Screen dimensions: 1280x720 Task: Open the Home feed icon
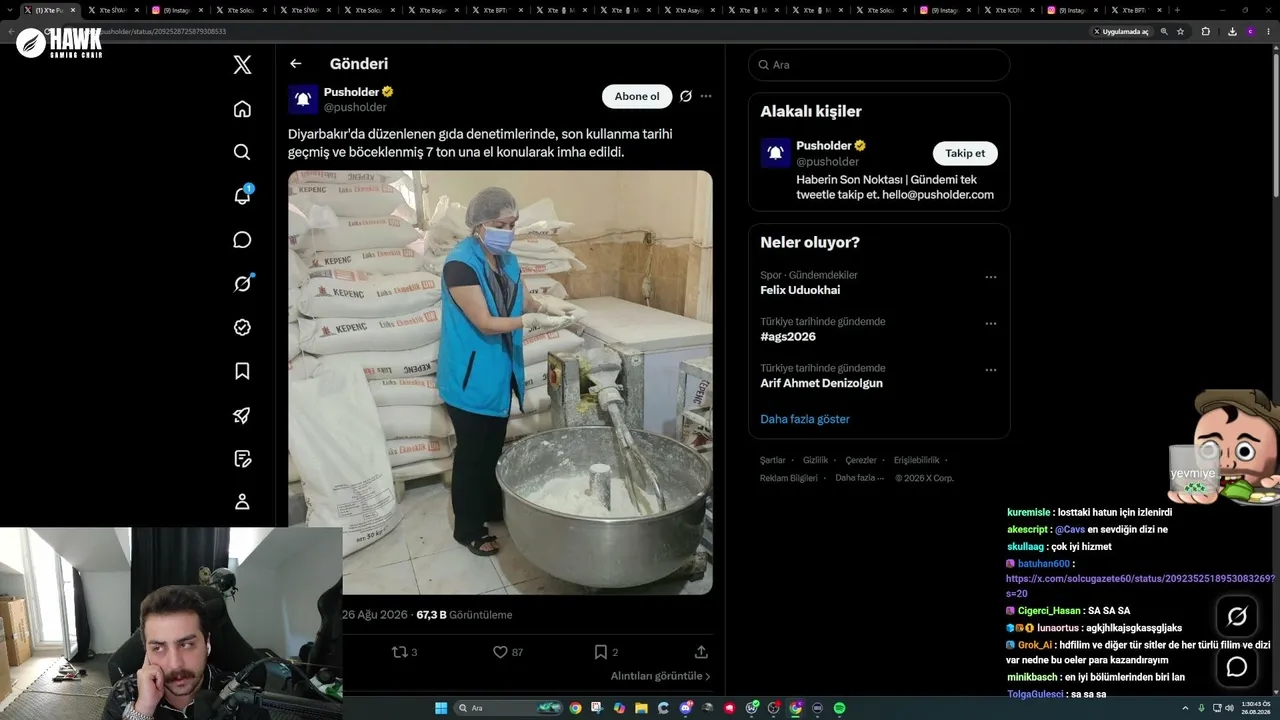pyautogui.click(x=242, y=109)
